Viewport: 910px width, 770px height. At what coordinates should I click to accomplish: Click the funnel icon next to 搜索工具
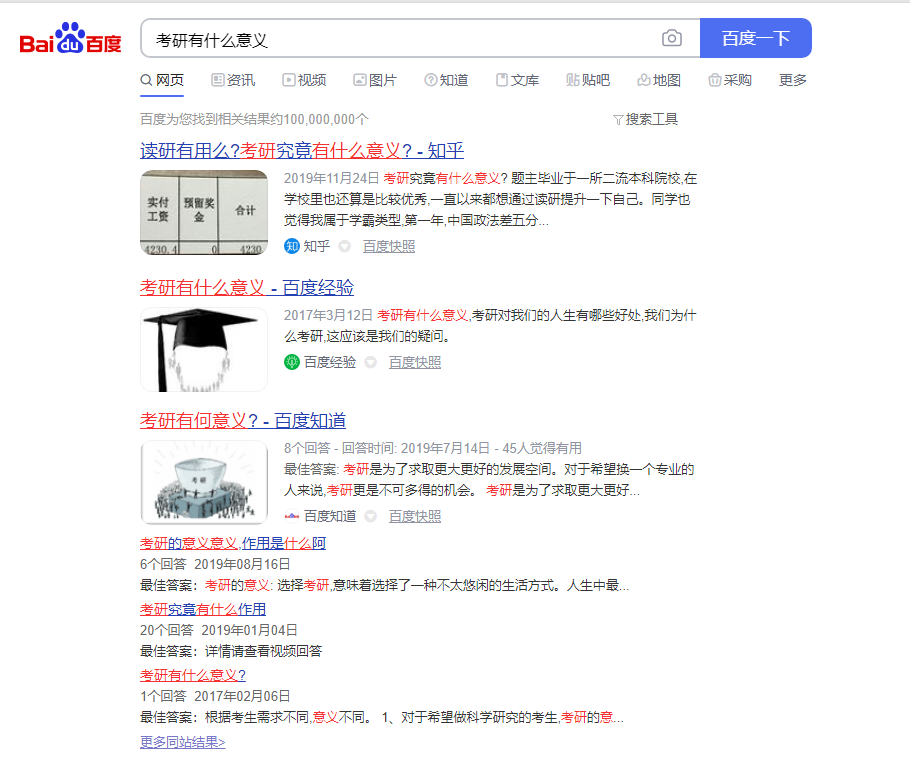click(x=618, y=120)
